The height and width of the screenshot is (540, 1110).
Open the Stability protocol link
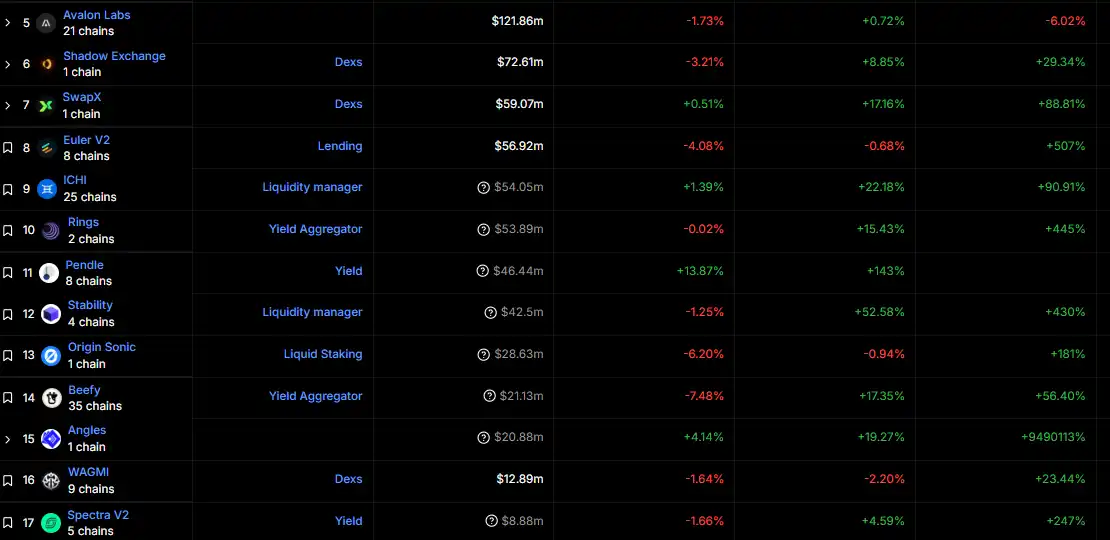tap(90, 305)
